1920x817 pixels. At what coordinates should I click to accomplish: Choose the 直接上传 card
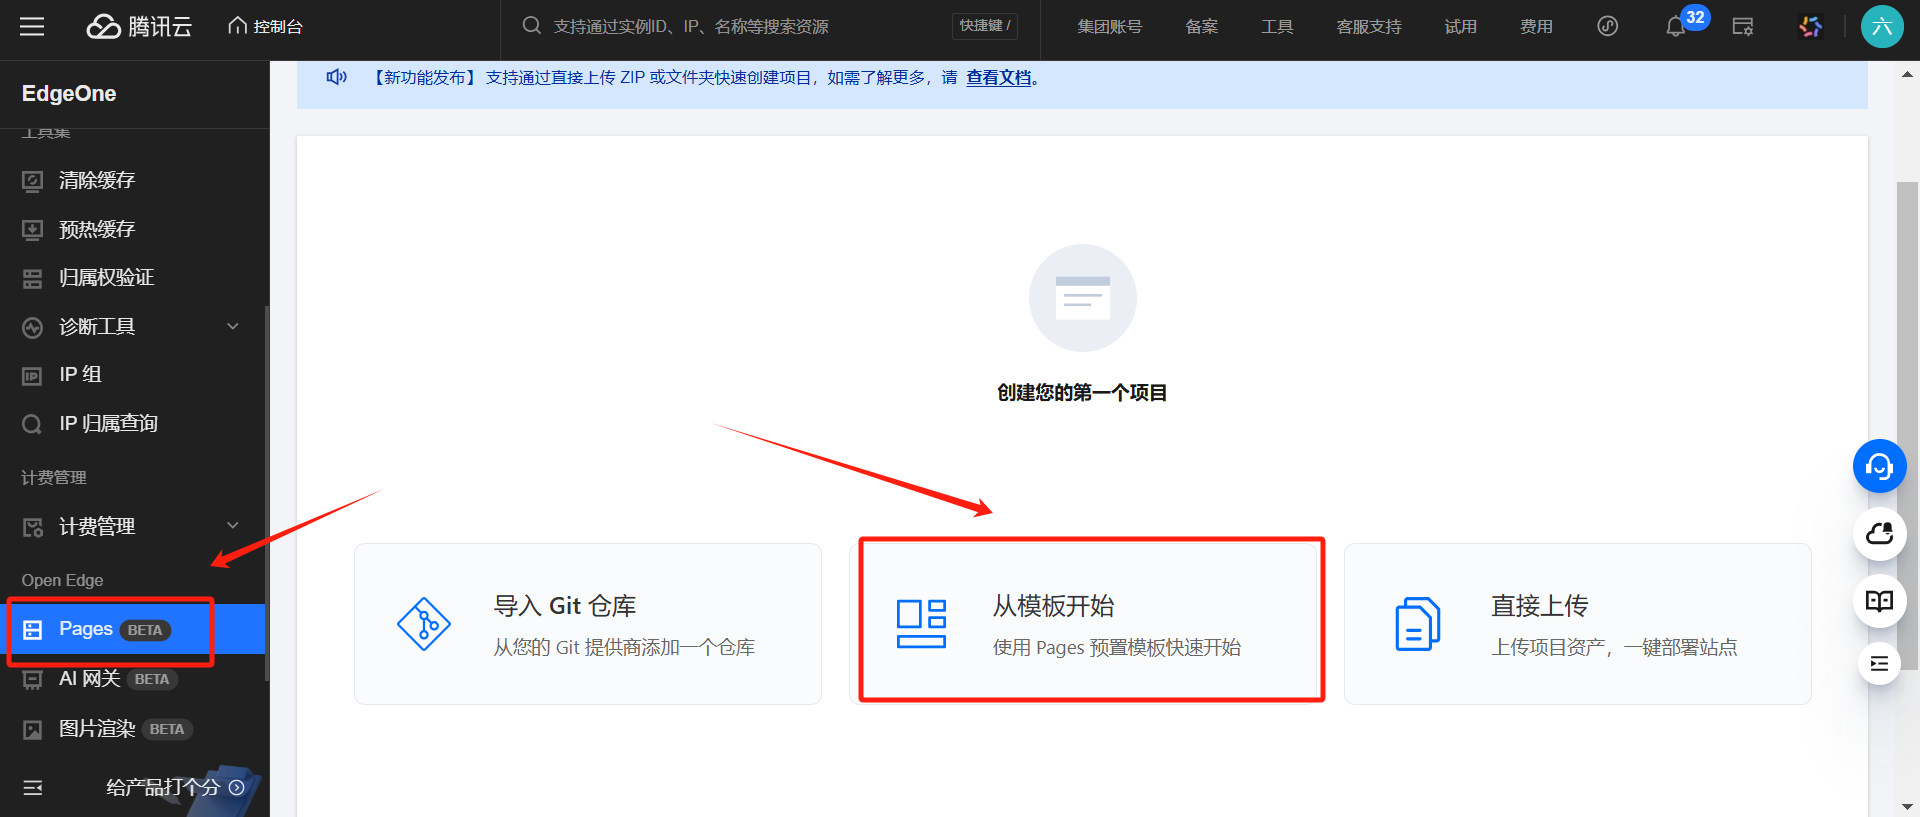coord(1578,624)
